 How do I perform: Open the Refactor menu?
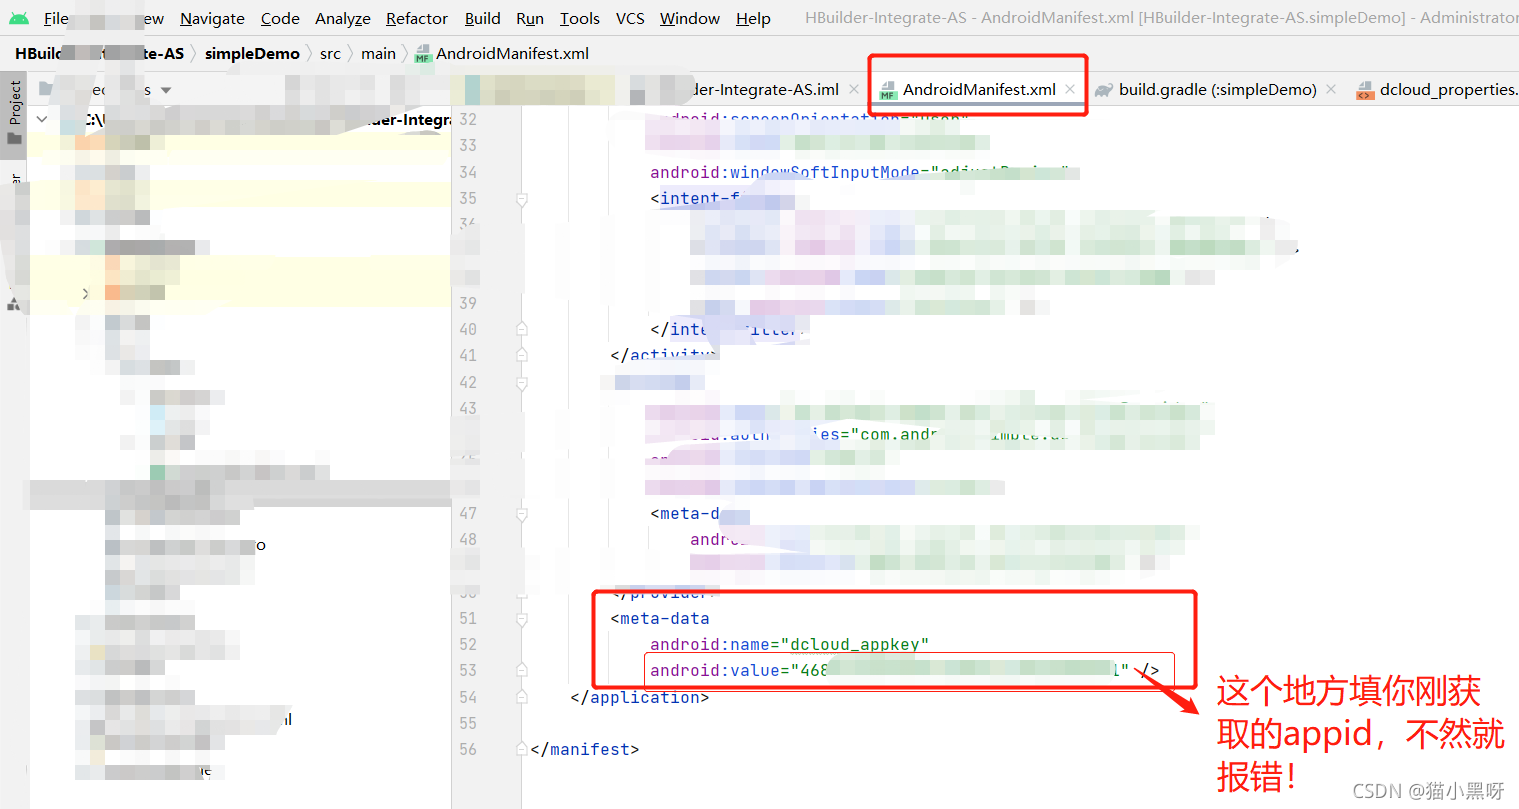[x=417, y=18]
